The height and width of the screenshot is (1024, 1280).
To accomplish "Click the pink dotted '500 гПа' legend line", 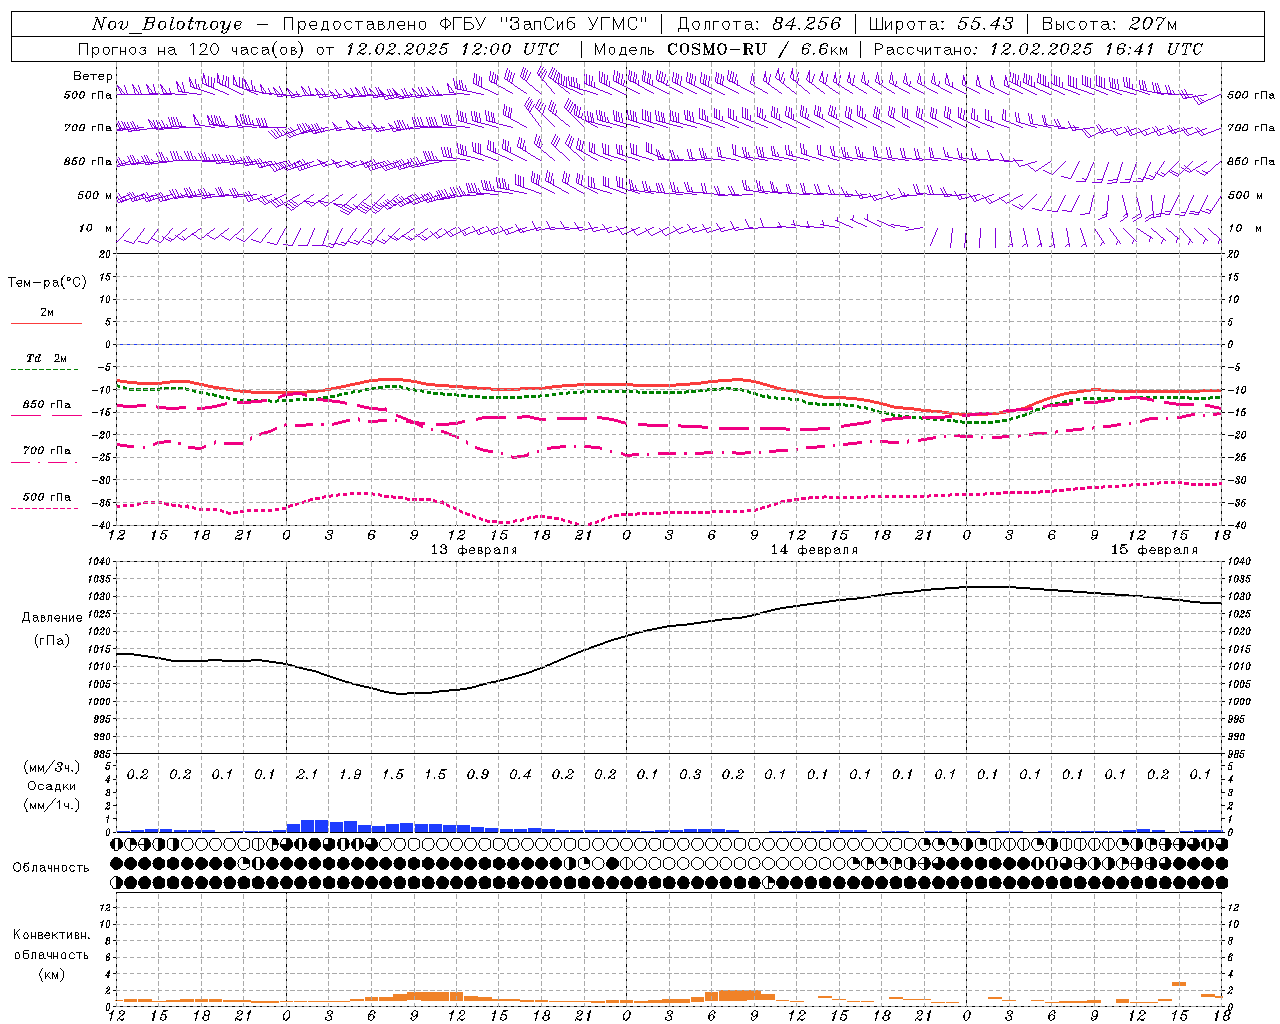I will click(x=45, y=508).
